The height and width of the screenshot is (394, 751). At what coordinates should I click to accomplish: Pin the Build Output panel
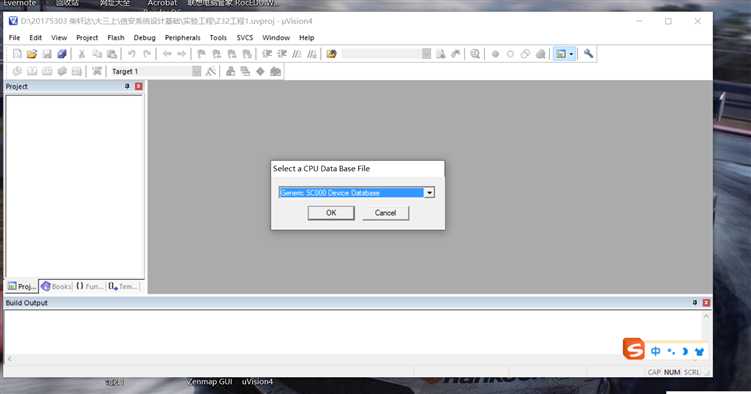tap(694, 303)
